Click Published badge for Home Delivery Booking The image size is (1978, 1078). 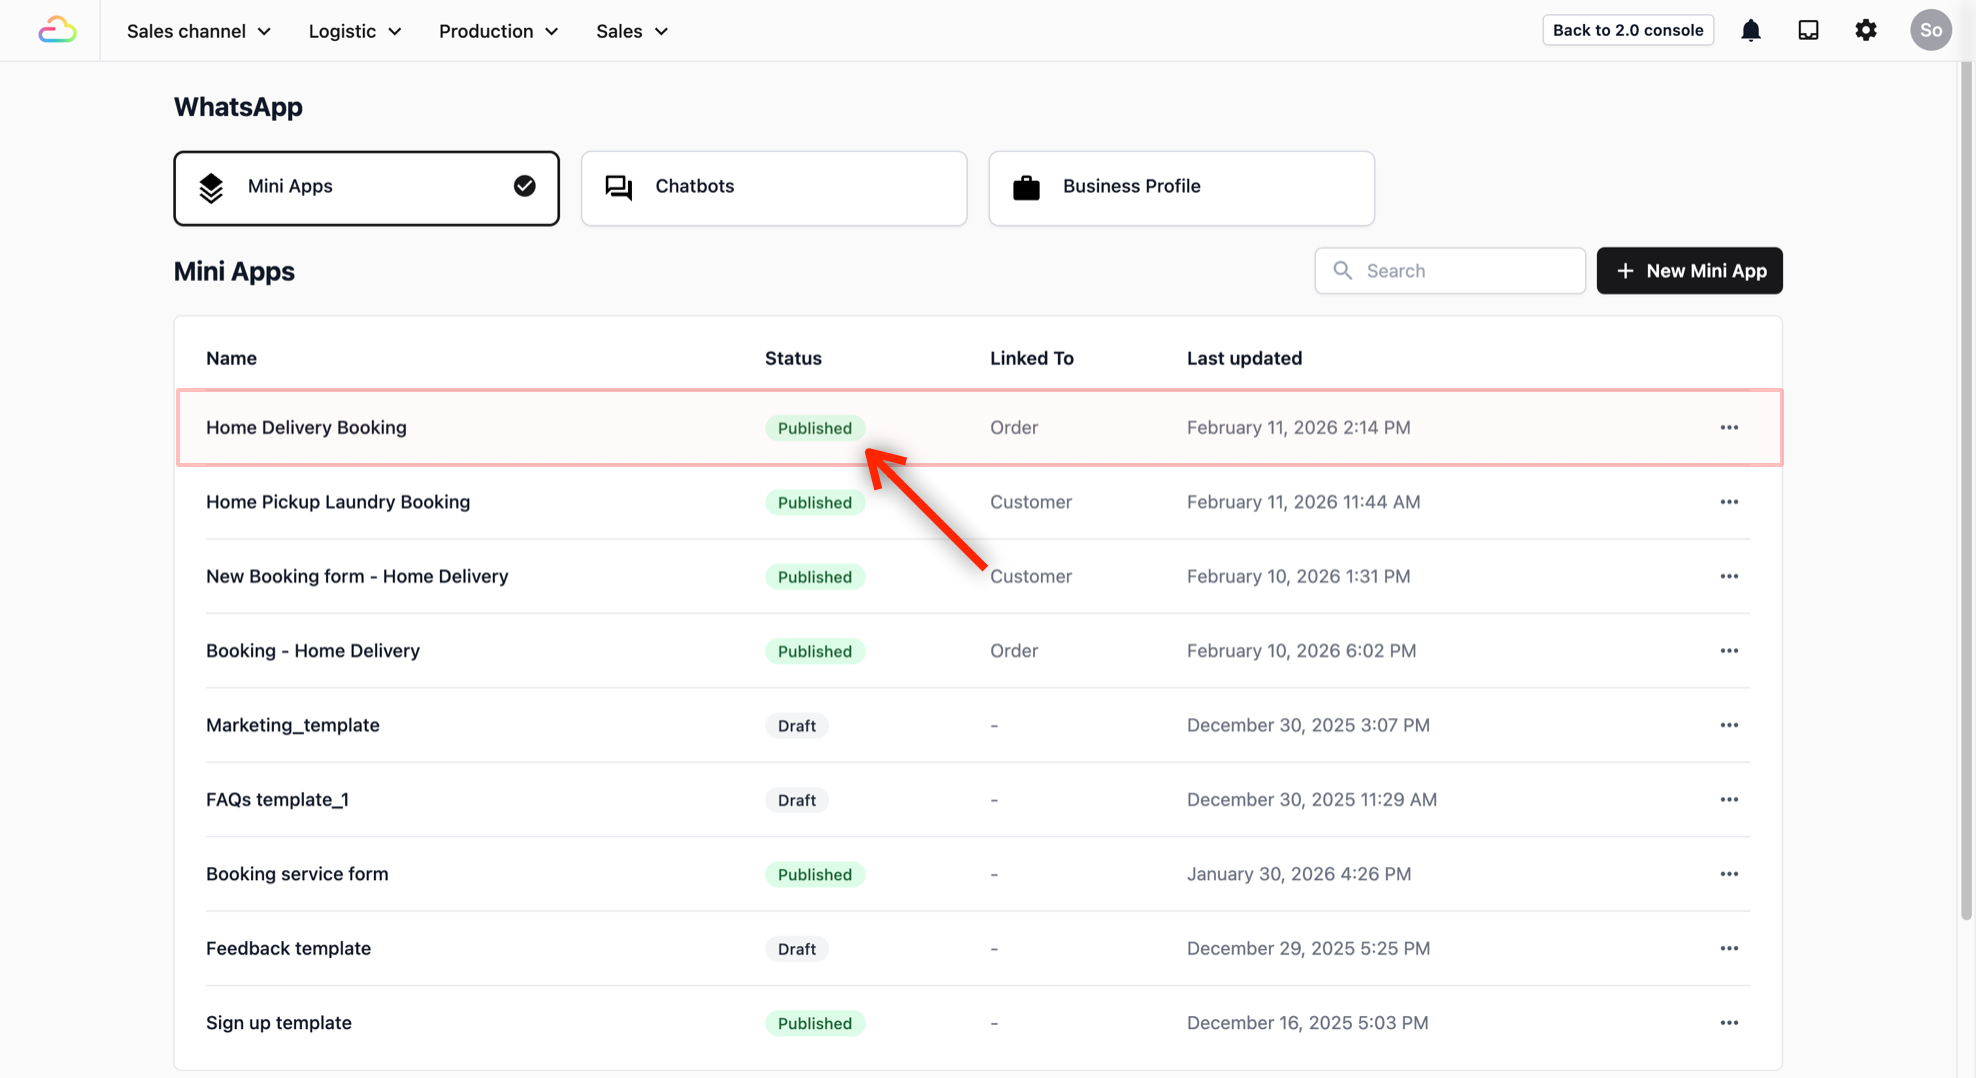[x=815, y=428]
